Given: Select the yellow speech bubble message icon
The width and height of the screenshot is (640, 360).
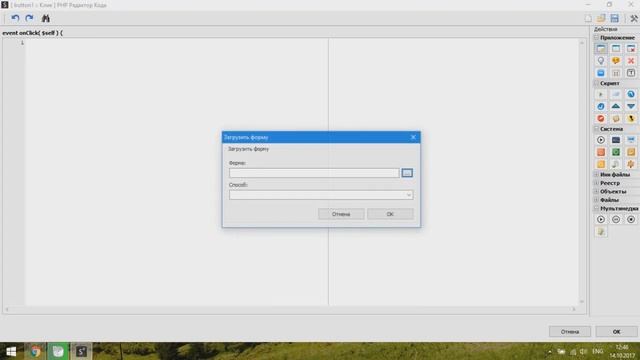Looking at the screenshot, I should (616, 61).
